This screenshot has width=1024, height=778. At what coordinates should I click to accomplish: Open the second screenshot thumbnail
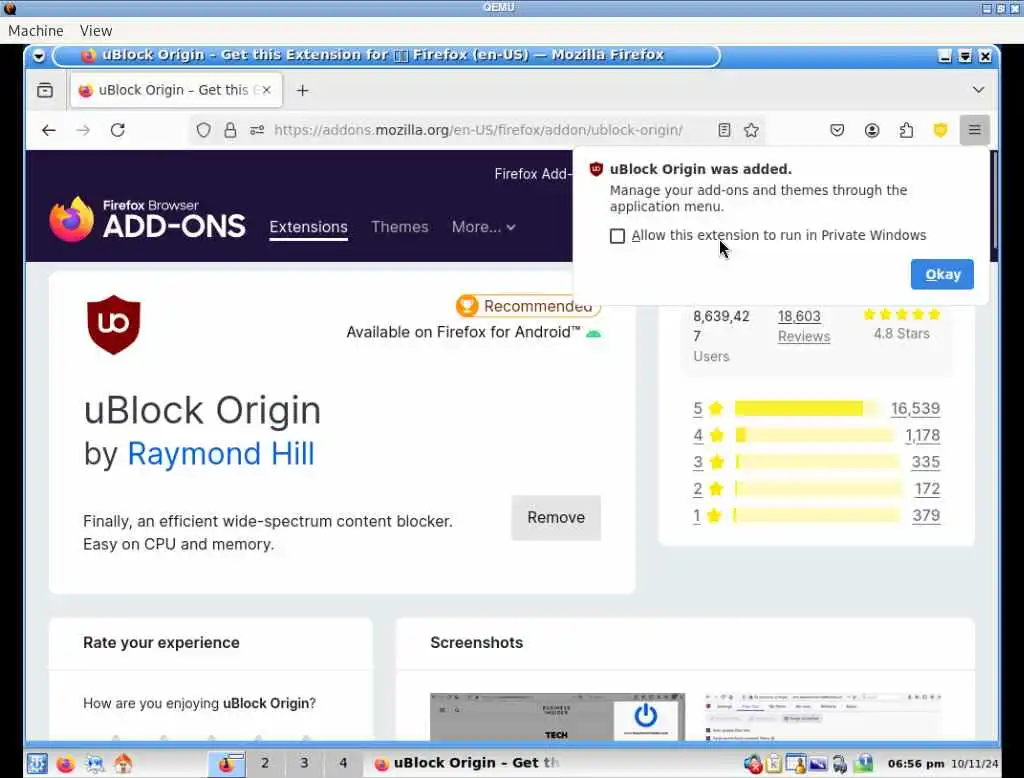(x=824, y=717)
